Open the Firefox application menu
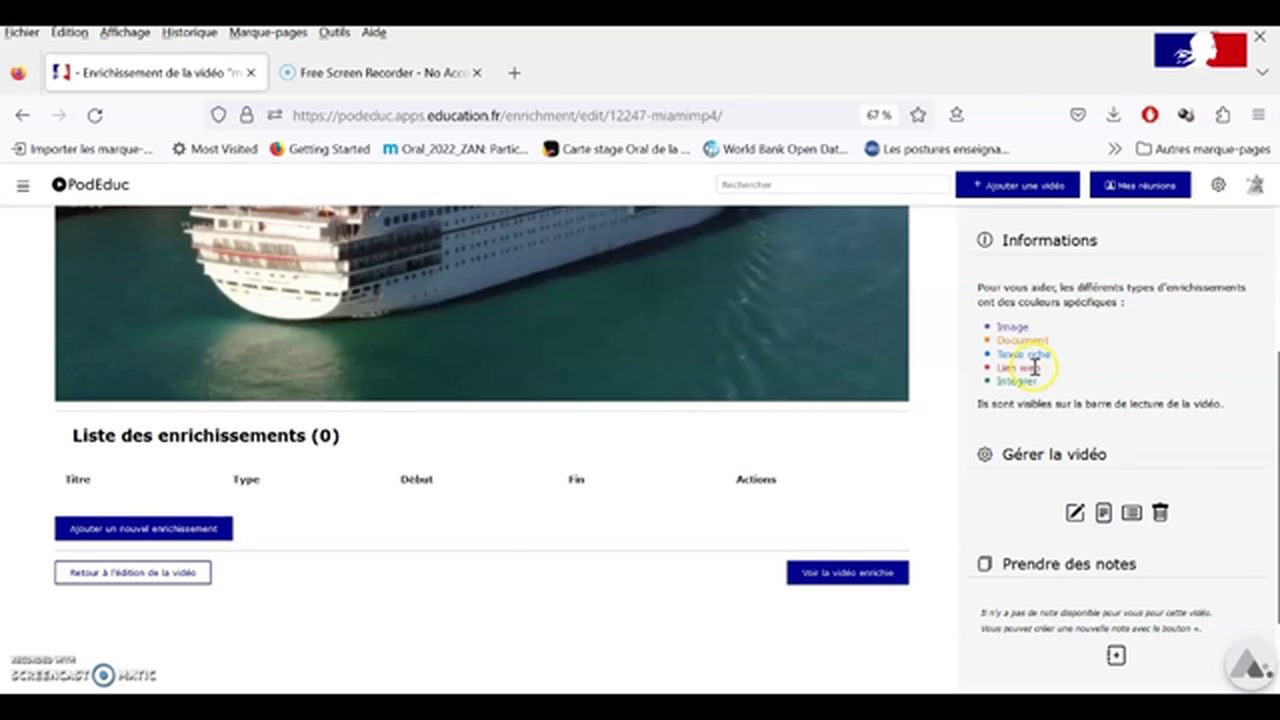This screenshot has width=1280, height=720. [1258, 115]
